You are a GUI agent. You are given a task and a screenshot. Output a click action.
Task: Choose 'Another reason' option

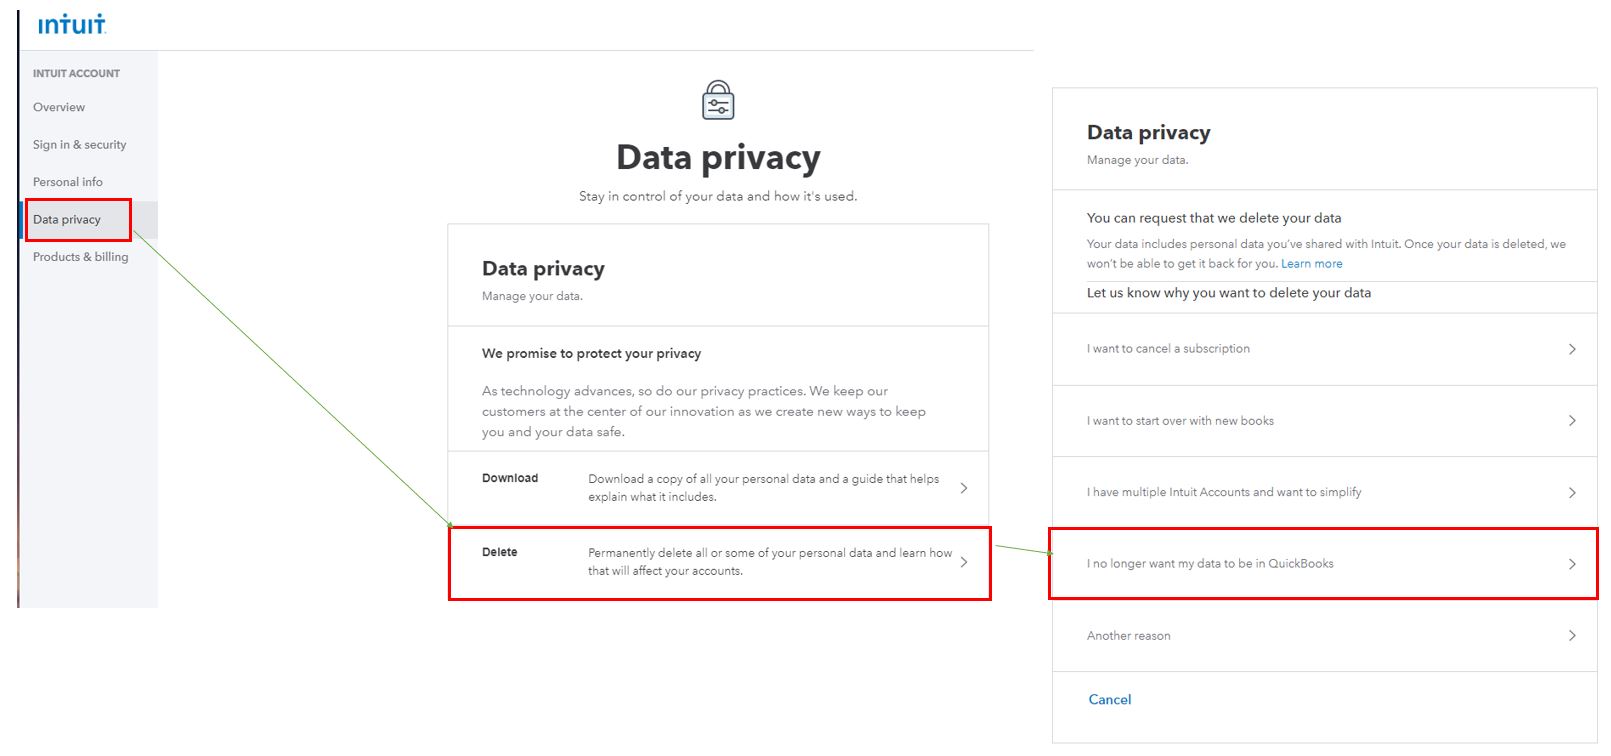pyautogui.click(x=1128, y=636)
